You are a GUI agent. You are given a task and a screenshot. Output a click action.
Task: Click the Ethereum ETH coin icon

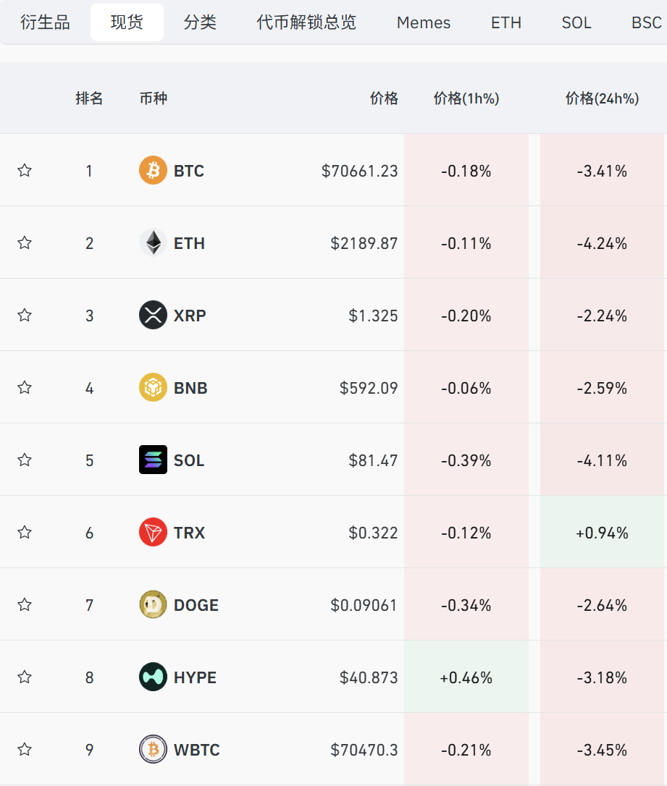(153, 243)
